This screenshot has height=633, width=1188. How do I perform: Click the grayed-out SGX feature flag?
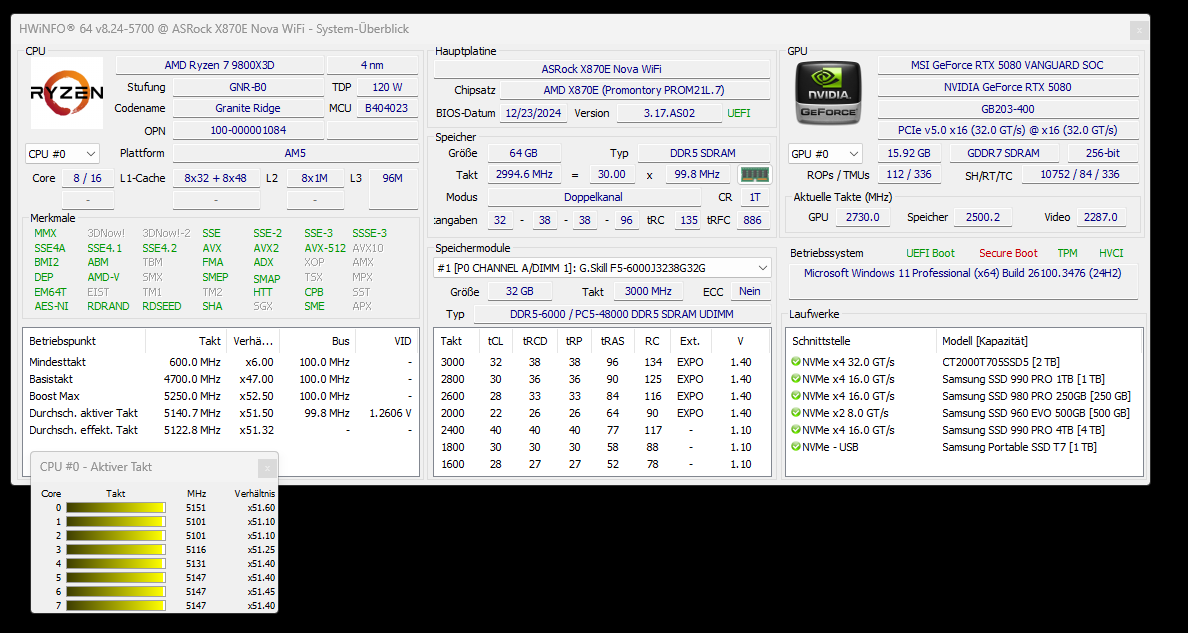[x=263, y=306]
